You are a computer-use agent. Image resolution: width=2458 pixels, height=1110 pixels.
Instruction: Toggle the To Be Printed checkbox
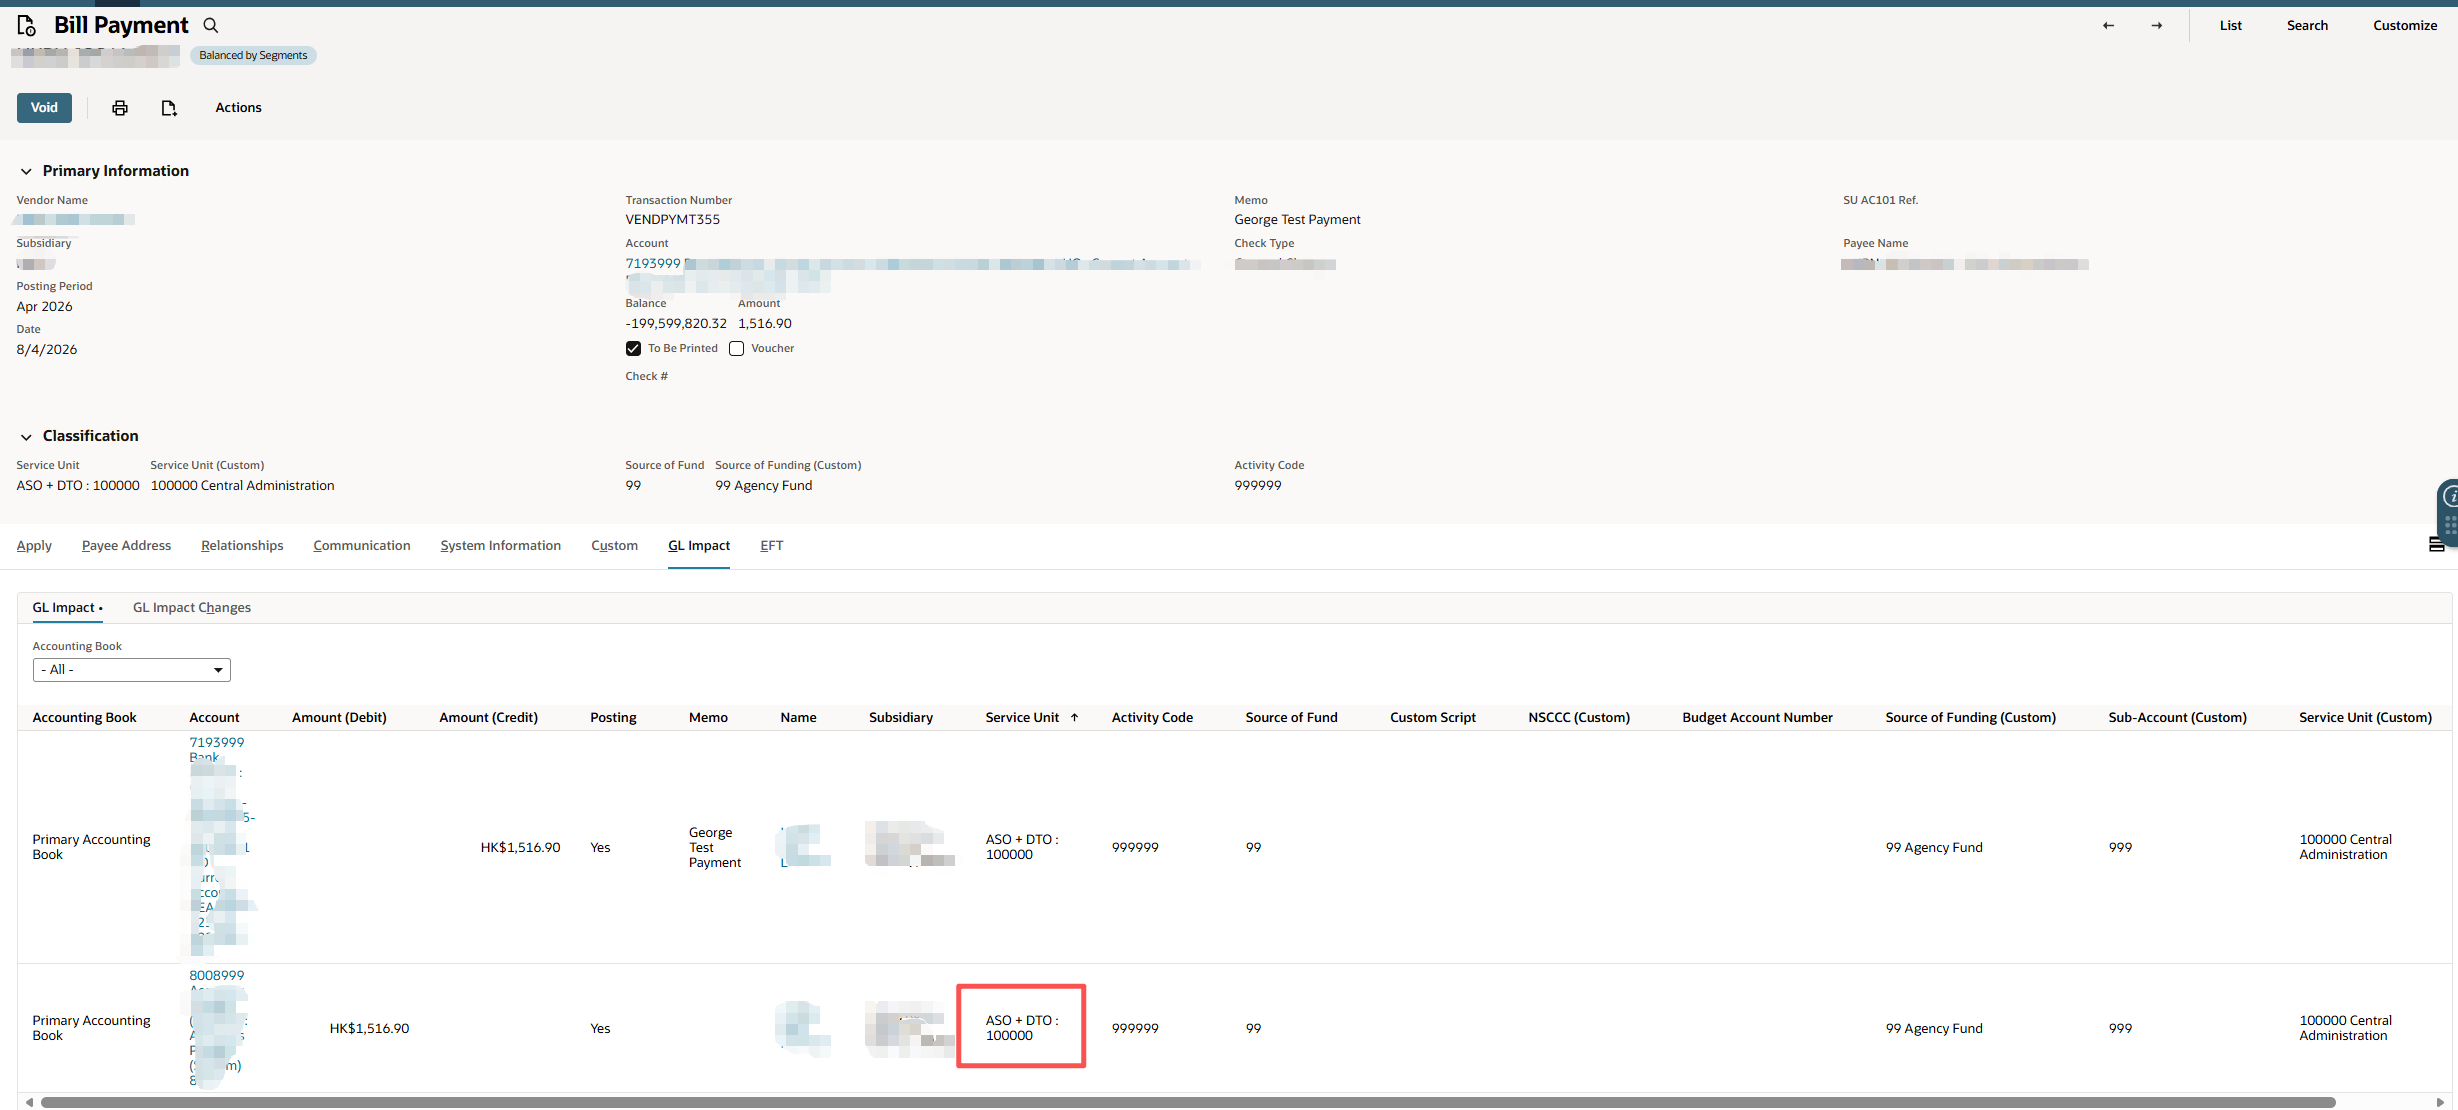pos(633,348)
